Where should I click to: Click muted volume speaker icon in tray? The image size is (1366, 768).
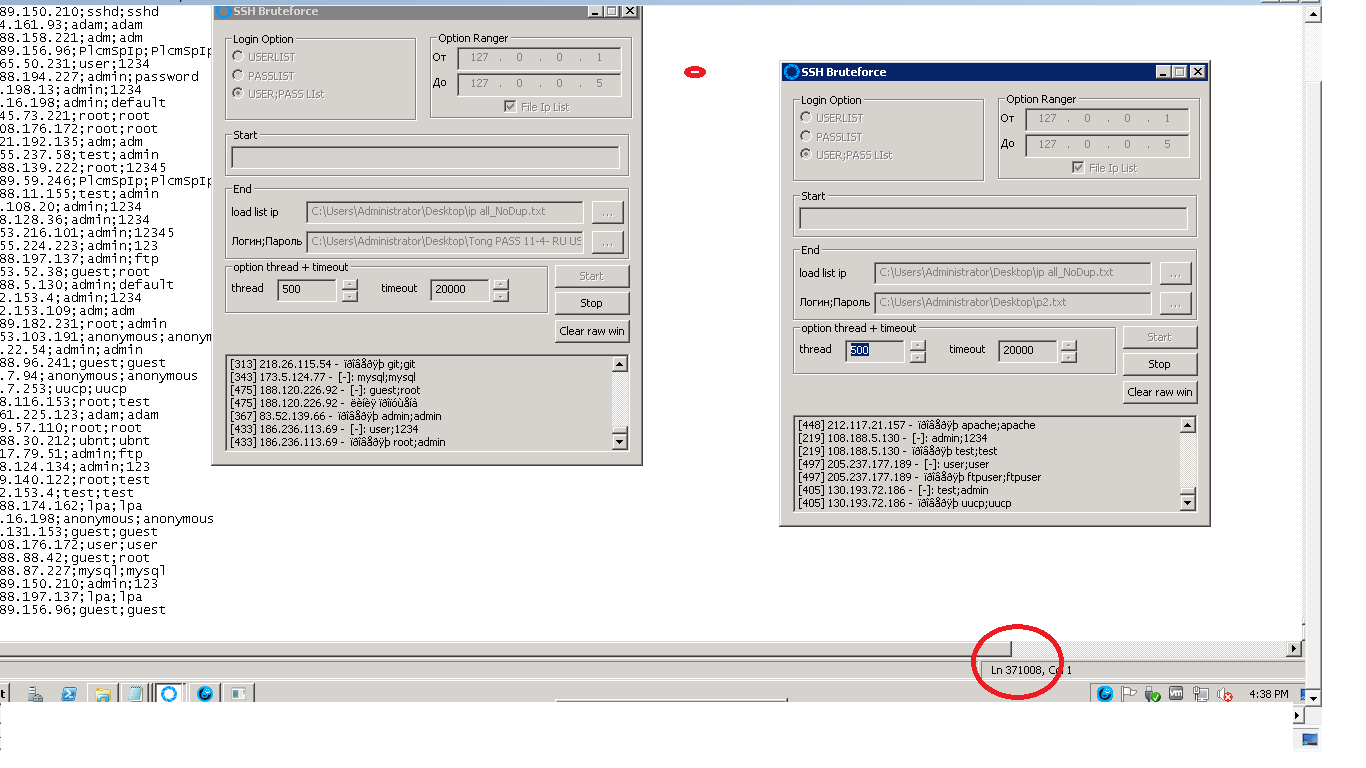1225,694
